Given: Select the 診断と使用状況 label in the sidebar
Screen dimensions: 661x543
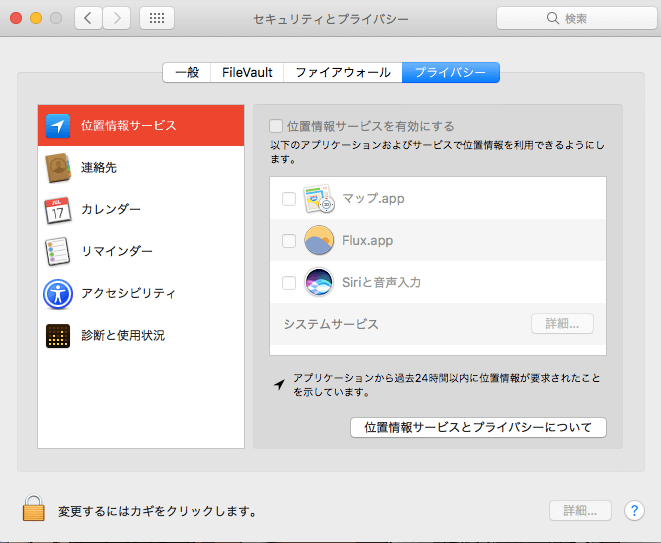Looking at the screenshot, I should point(123,335).
